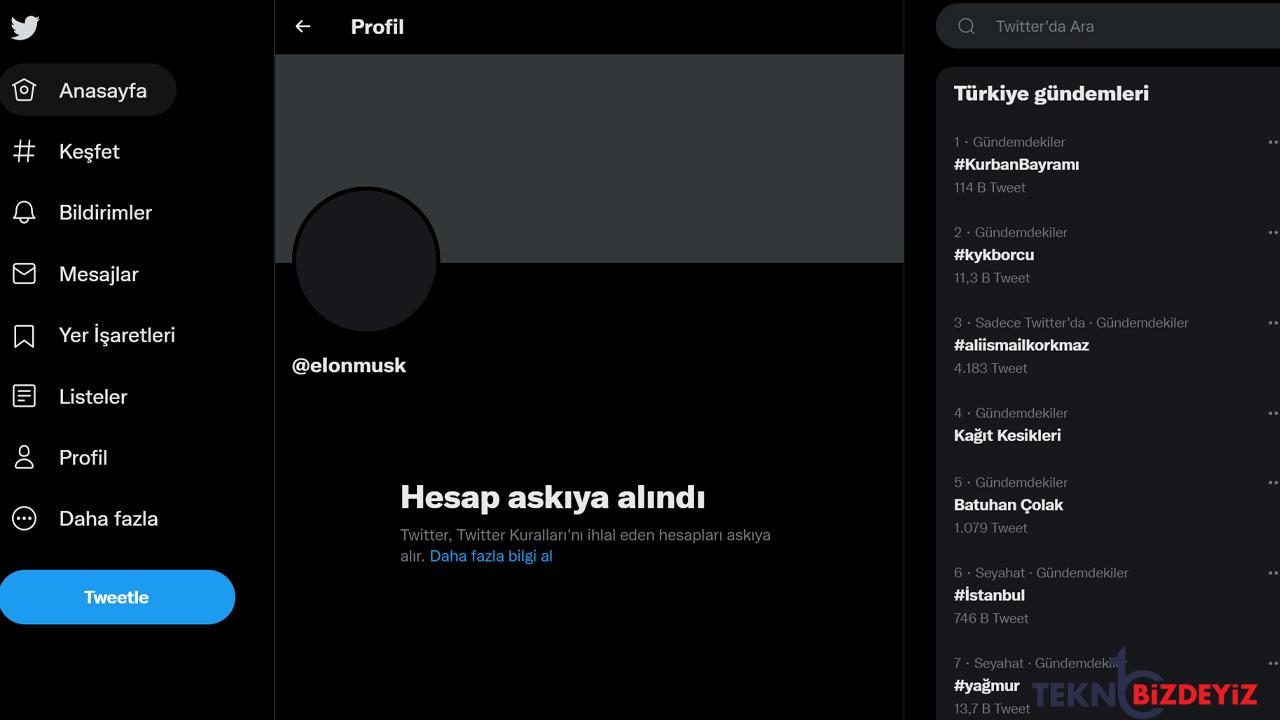
Task: Click the @elonmusk handle text
Action: pos(349,366)
